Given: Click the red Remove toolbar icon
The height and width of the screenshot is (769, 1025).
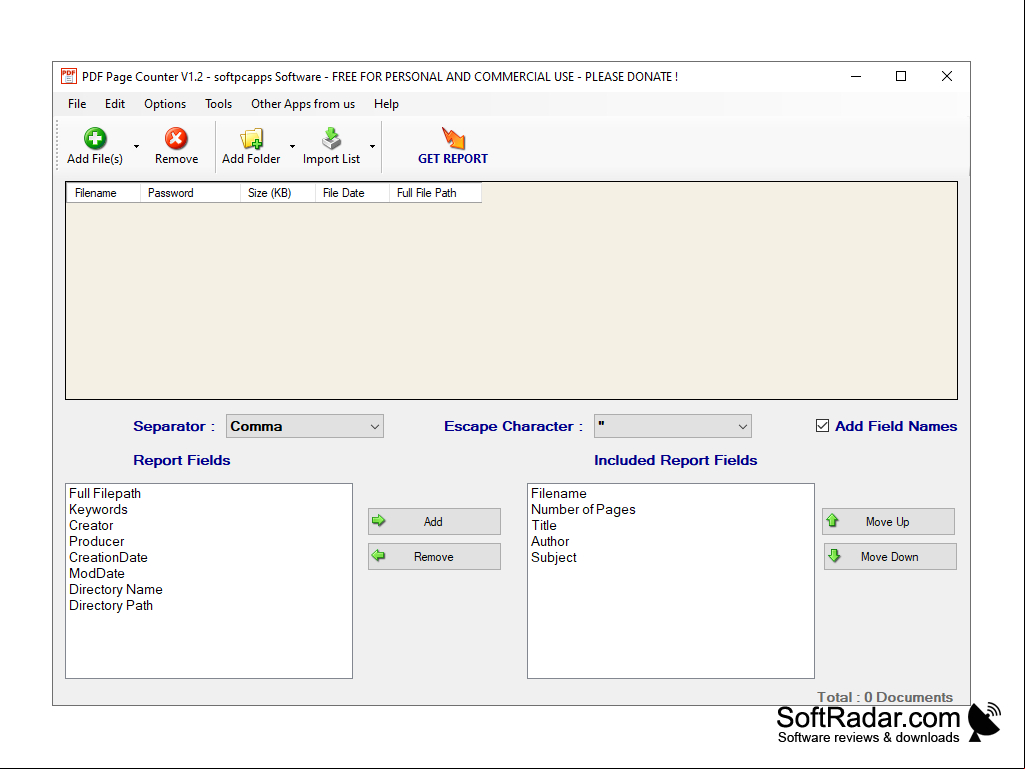Looking at the screenshot, I should (176, 138).
